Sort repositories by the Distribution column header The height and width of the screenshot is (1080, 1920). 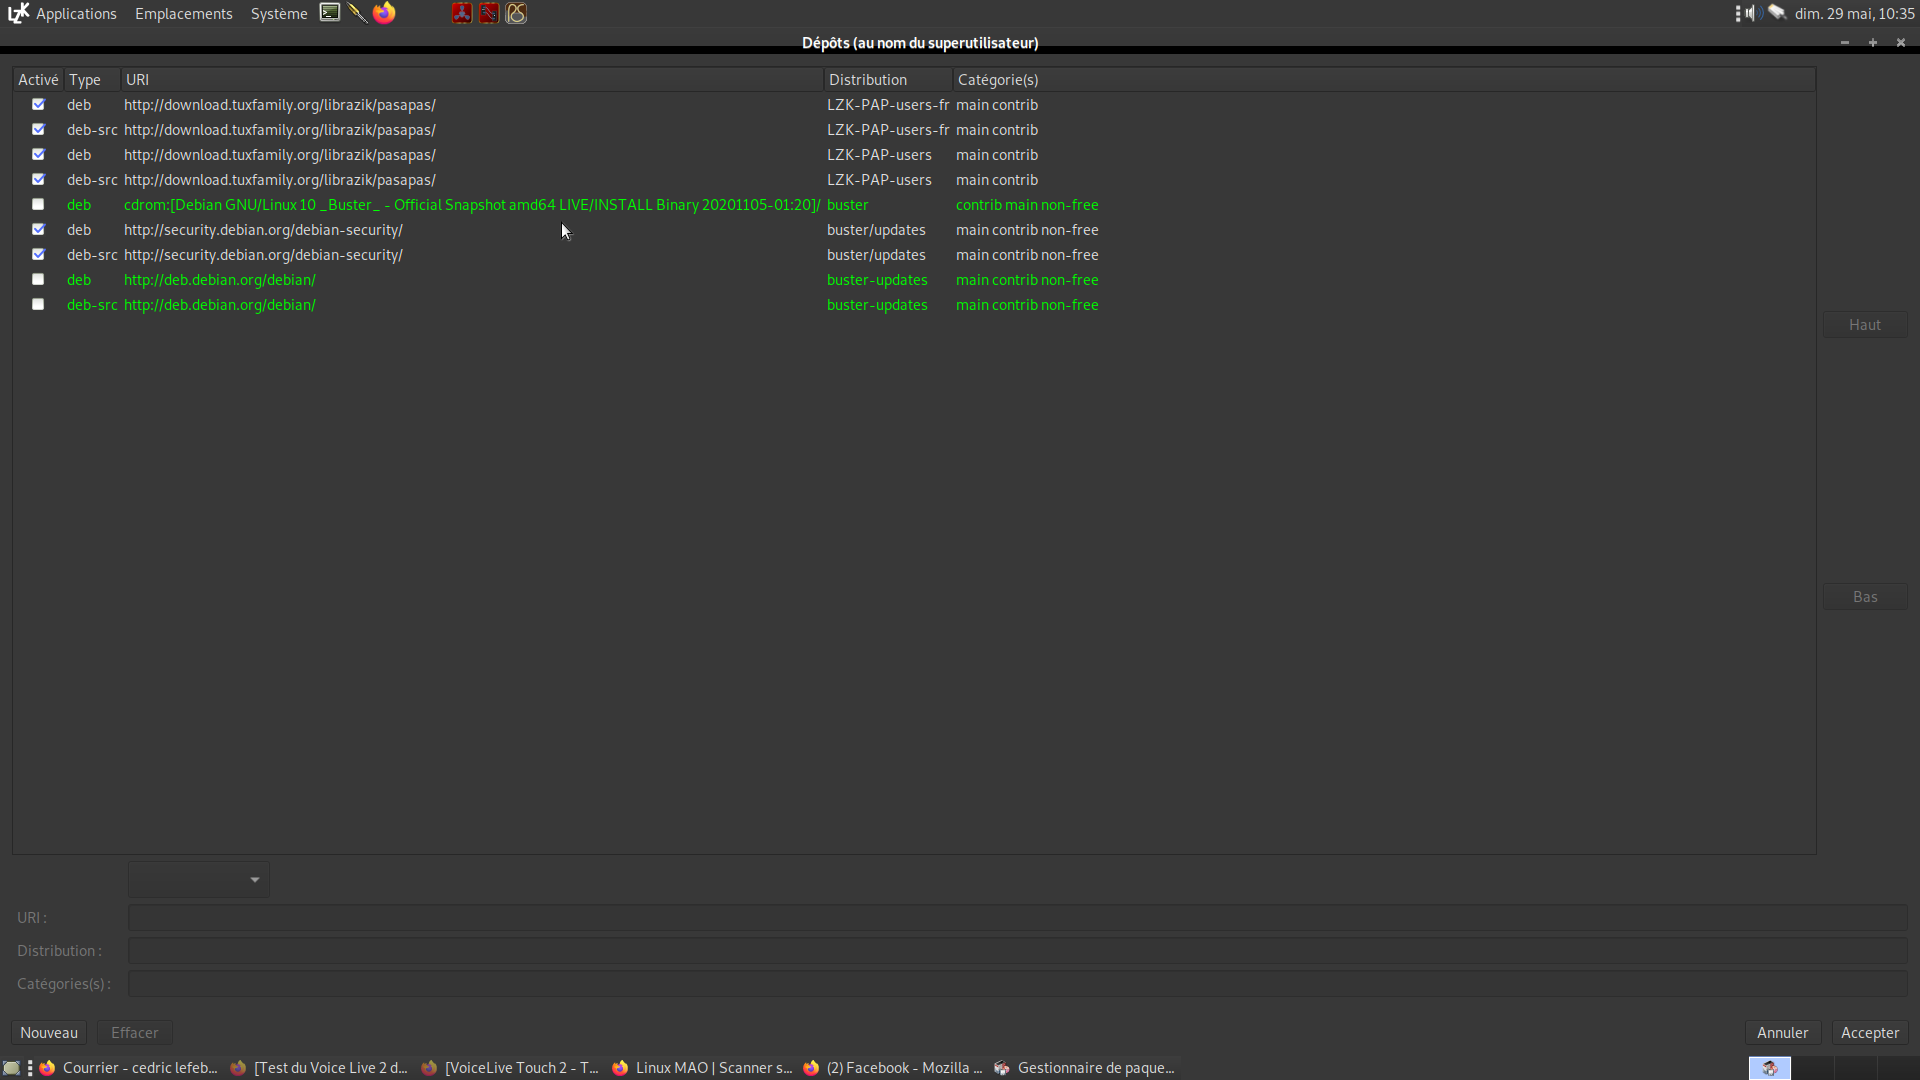click(x=867, y=80)
